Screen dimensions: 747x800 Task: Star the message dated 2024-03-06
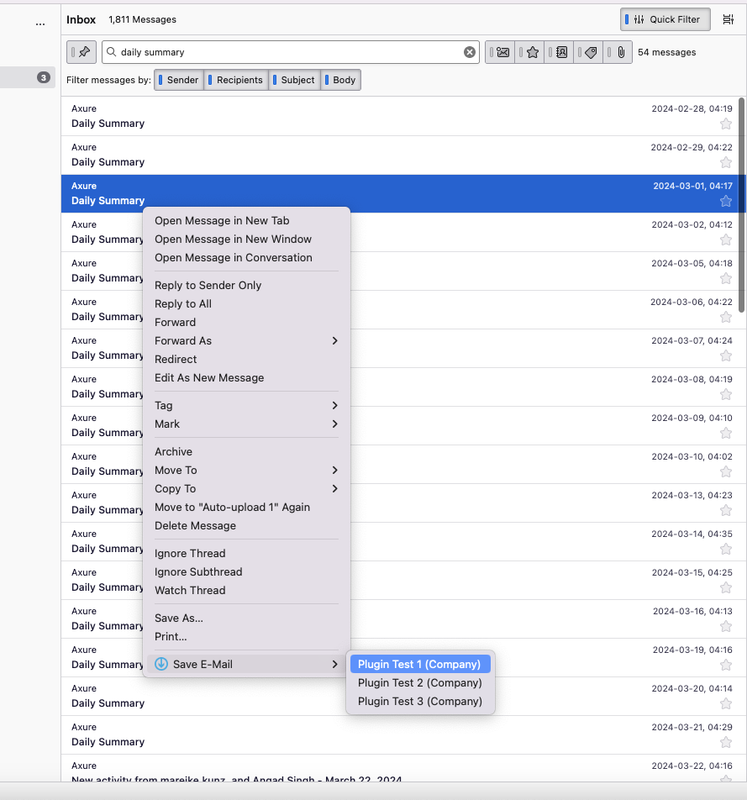click(726, 317)
